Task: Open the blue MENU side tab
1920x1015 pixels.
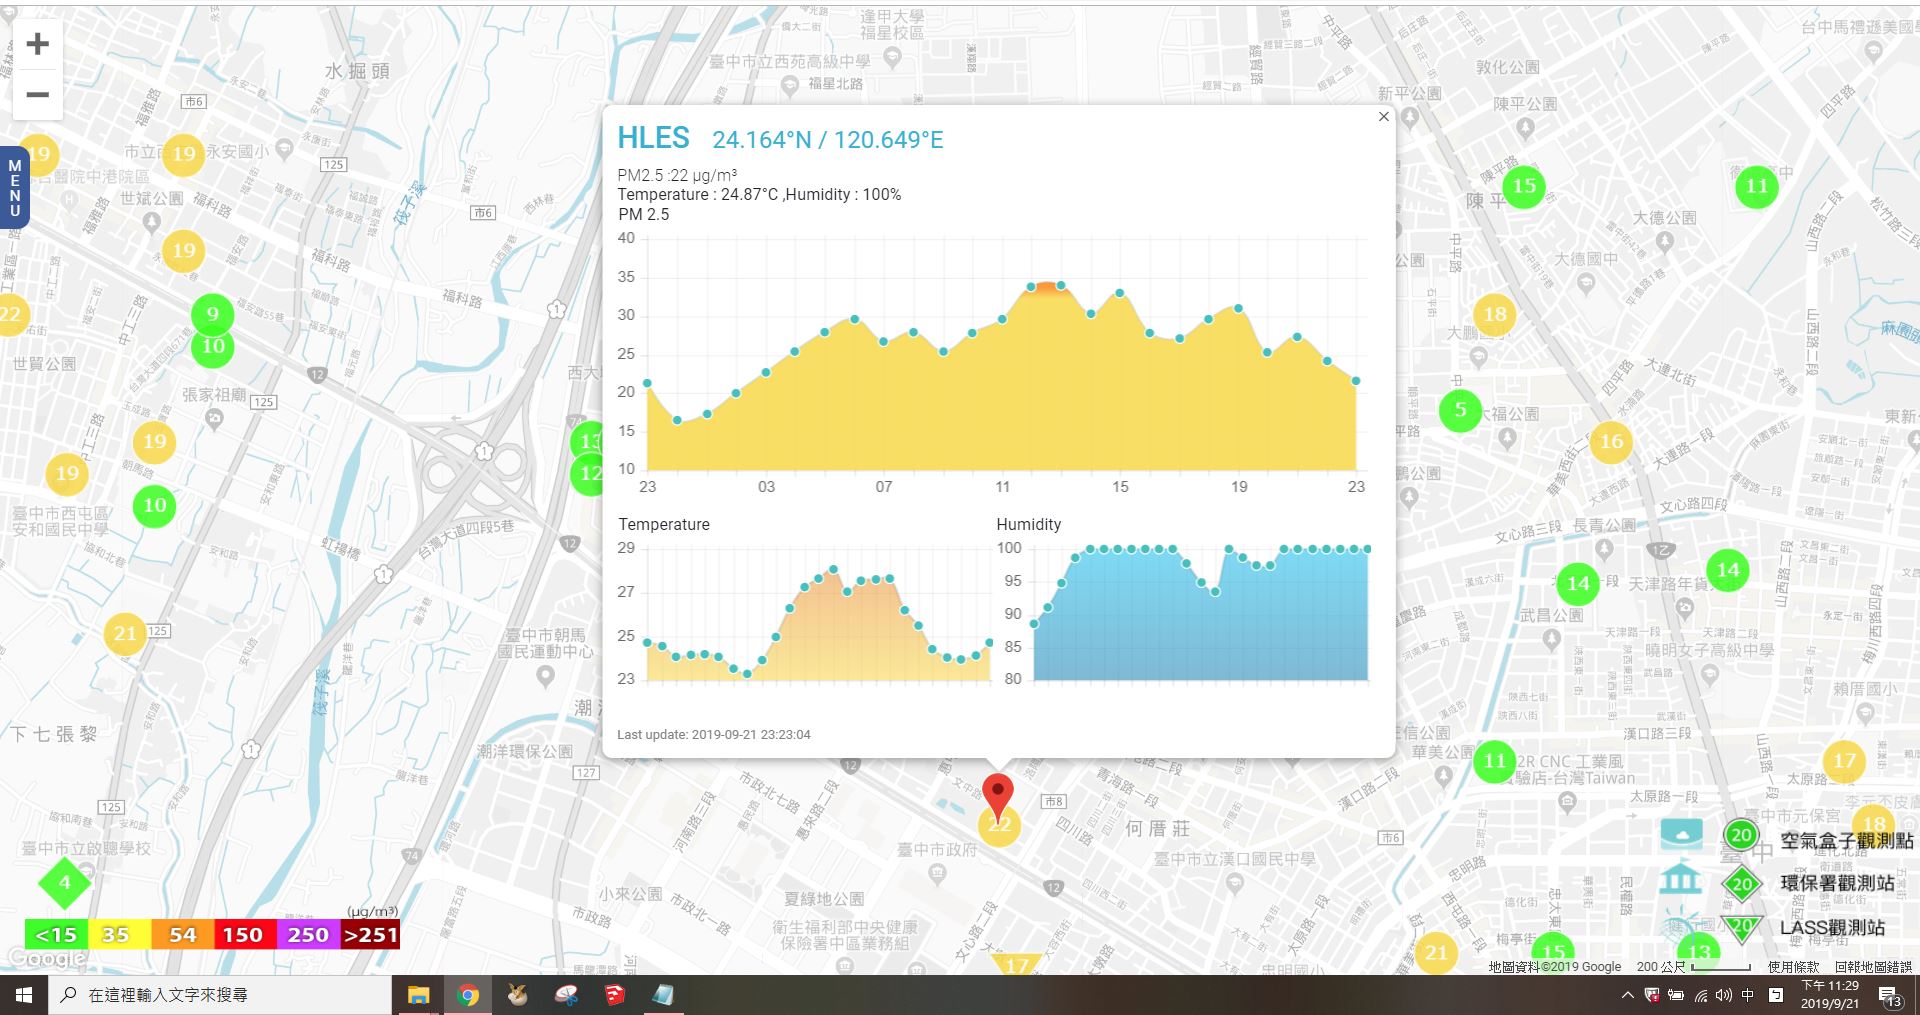Action: click(x=14, y=188)
